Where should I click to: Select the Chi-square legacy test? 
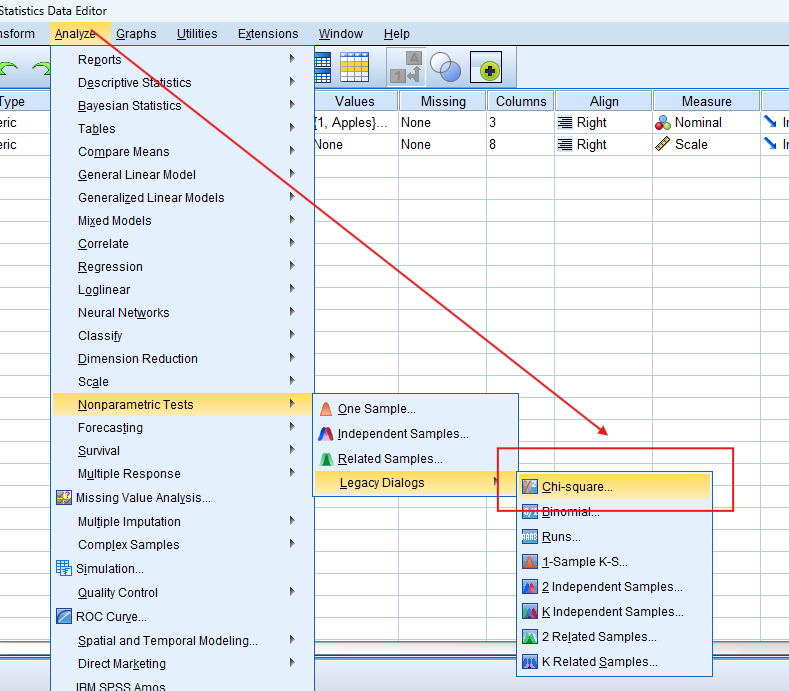[577, 487]
